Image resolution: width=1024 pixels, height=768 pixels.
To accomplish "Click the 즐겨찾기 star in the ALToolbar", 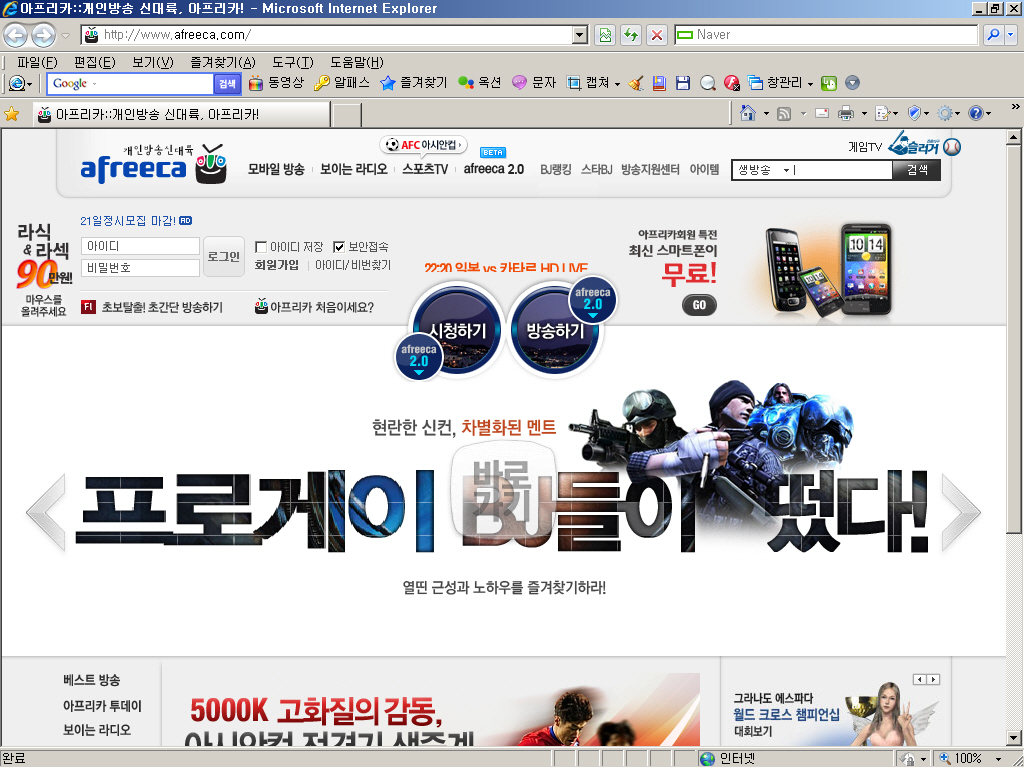I will click(388, 83).
